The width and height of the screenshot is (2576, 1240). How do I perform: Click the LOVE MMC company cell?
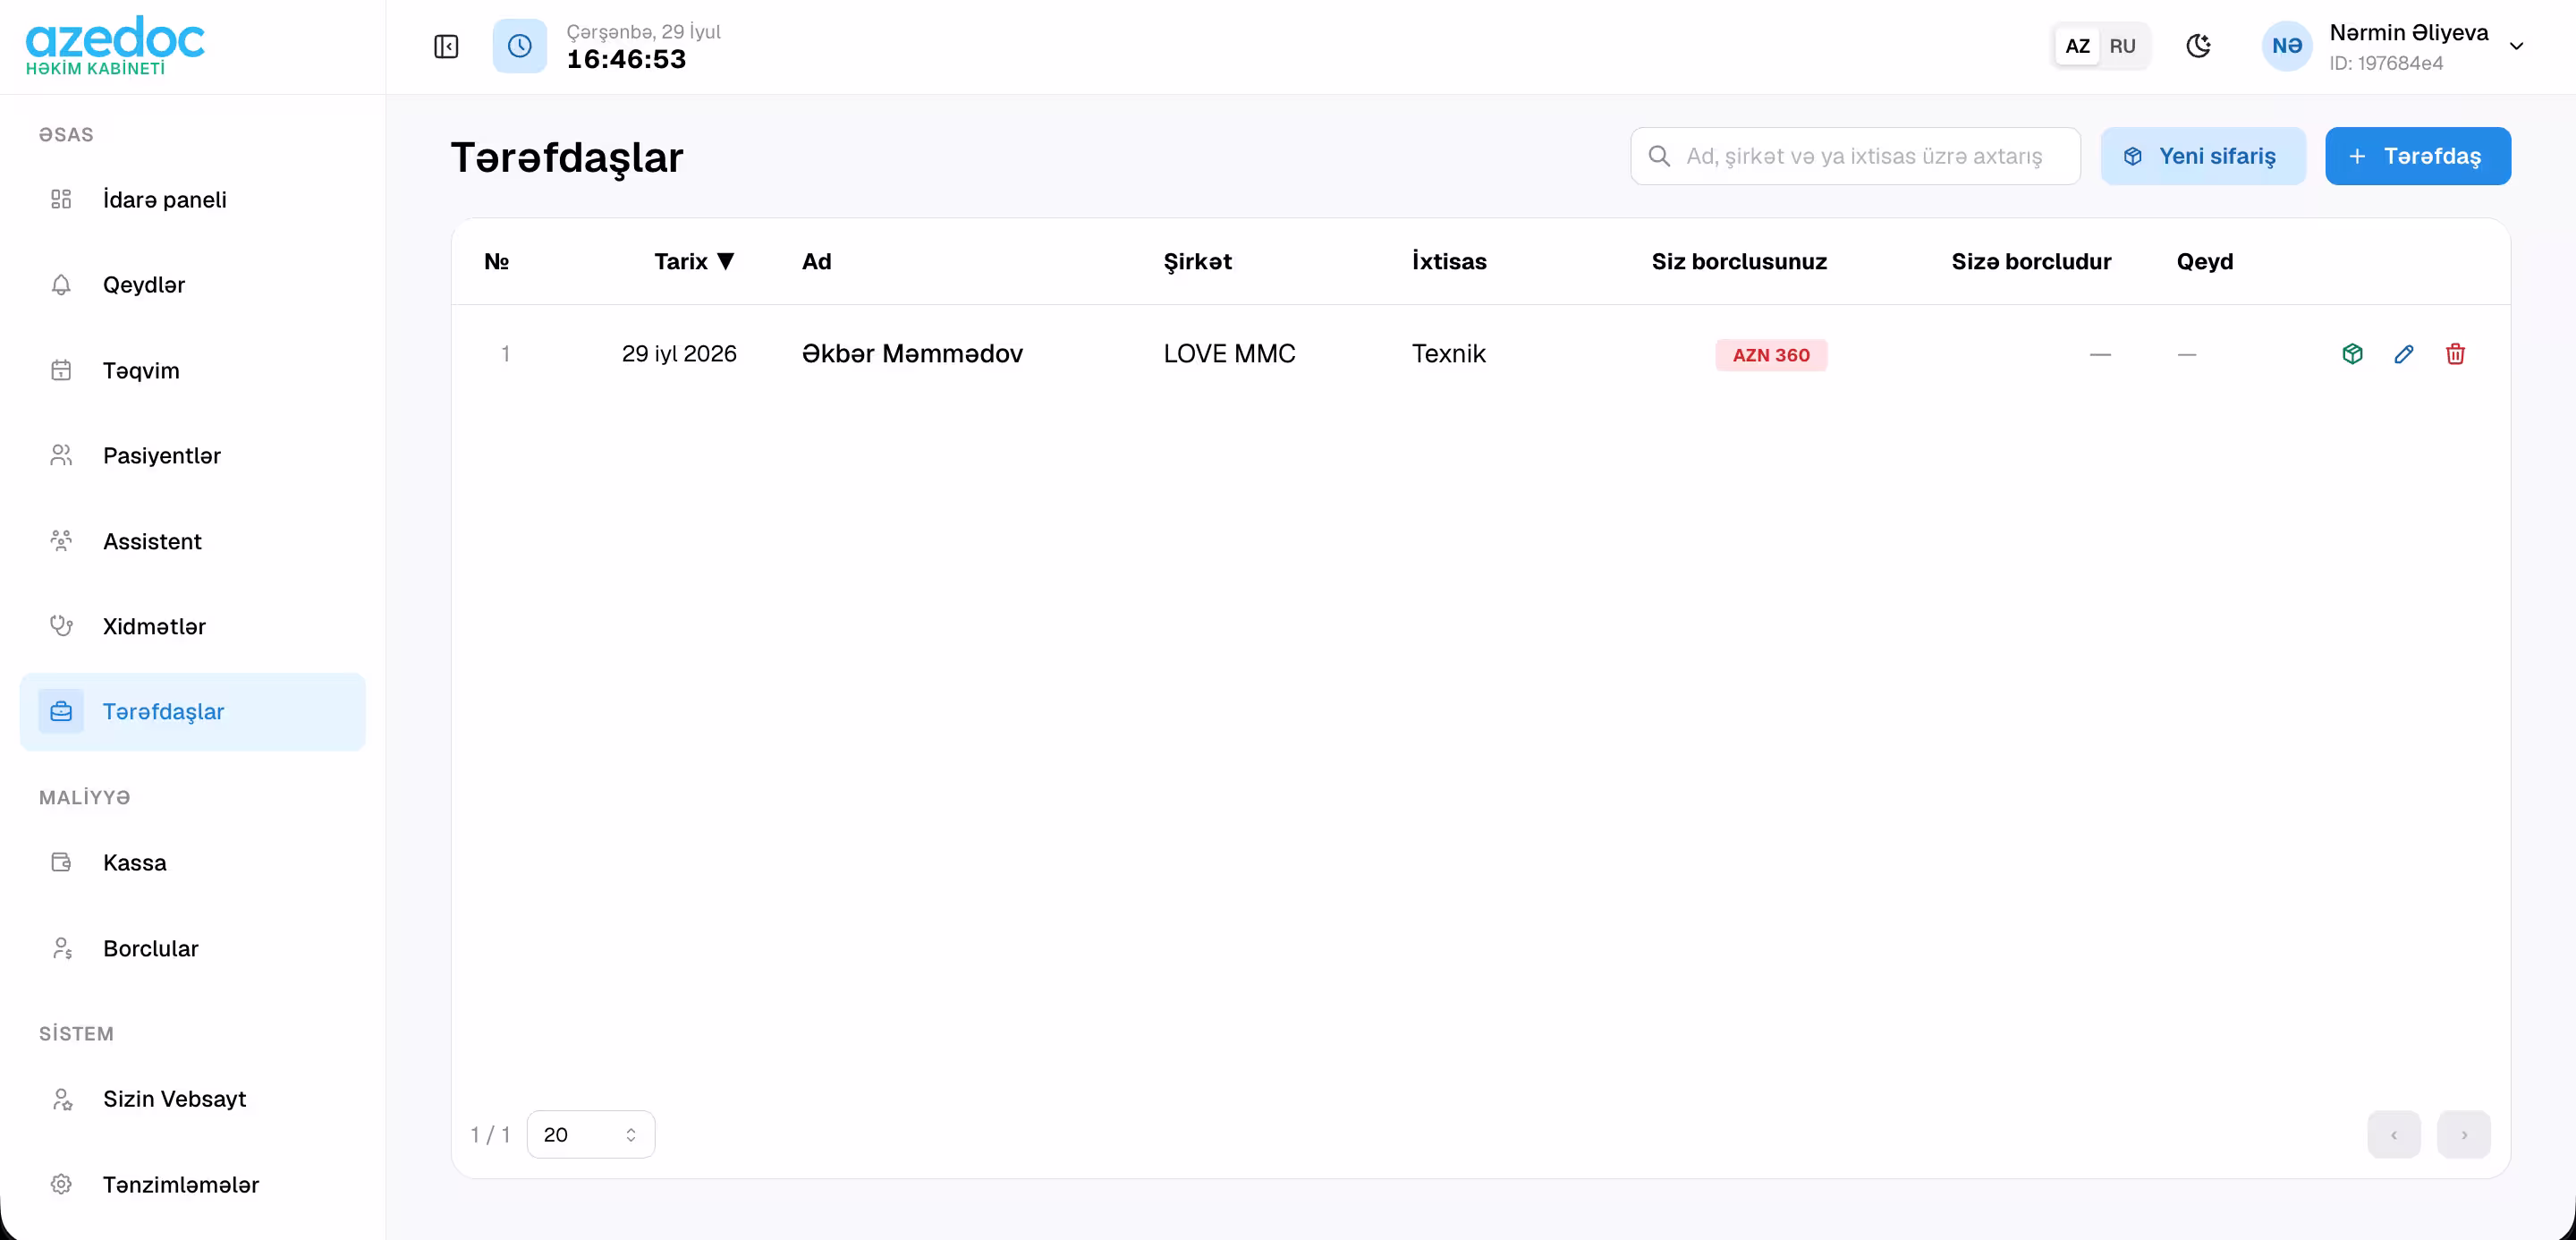click(x=1229, y=354)
